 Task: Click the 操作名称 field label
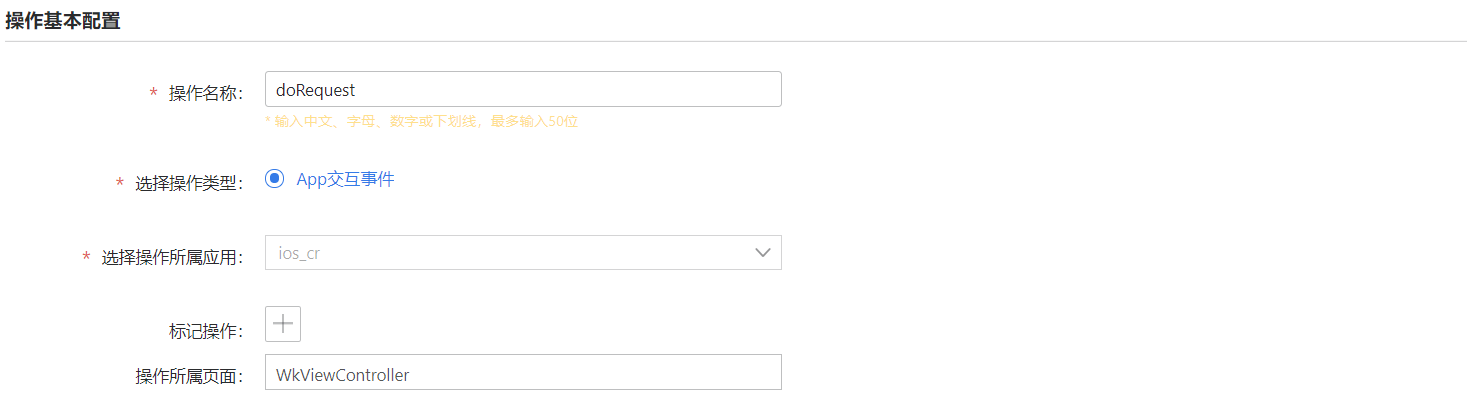205,93
